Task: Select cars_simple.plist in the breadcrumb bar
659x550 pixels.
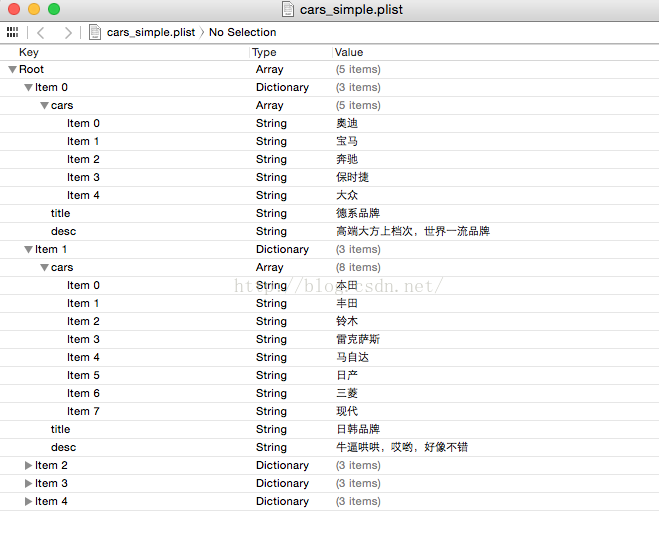Action: click(151, 32)
